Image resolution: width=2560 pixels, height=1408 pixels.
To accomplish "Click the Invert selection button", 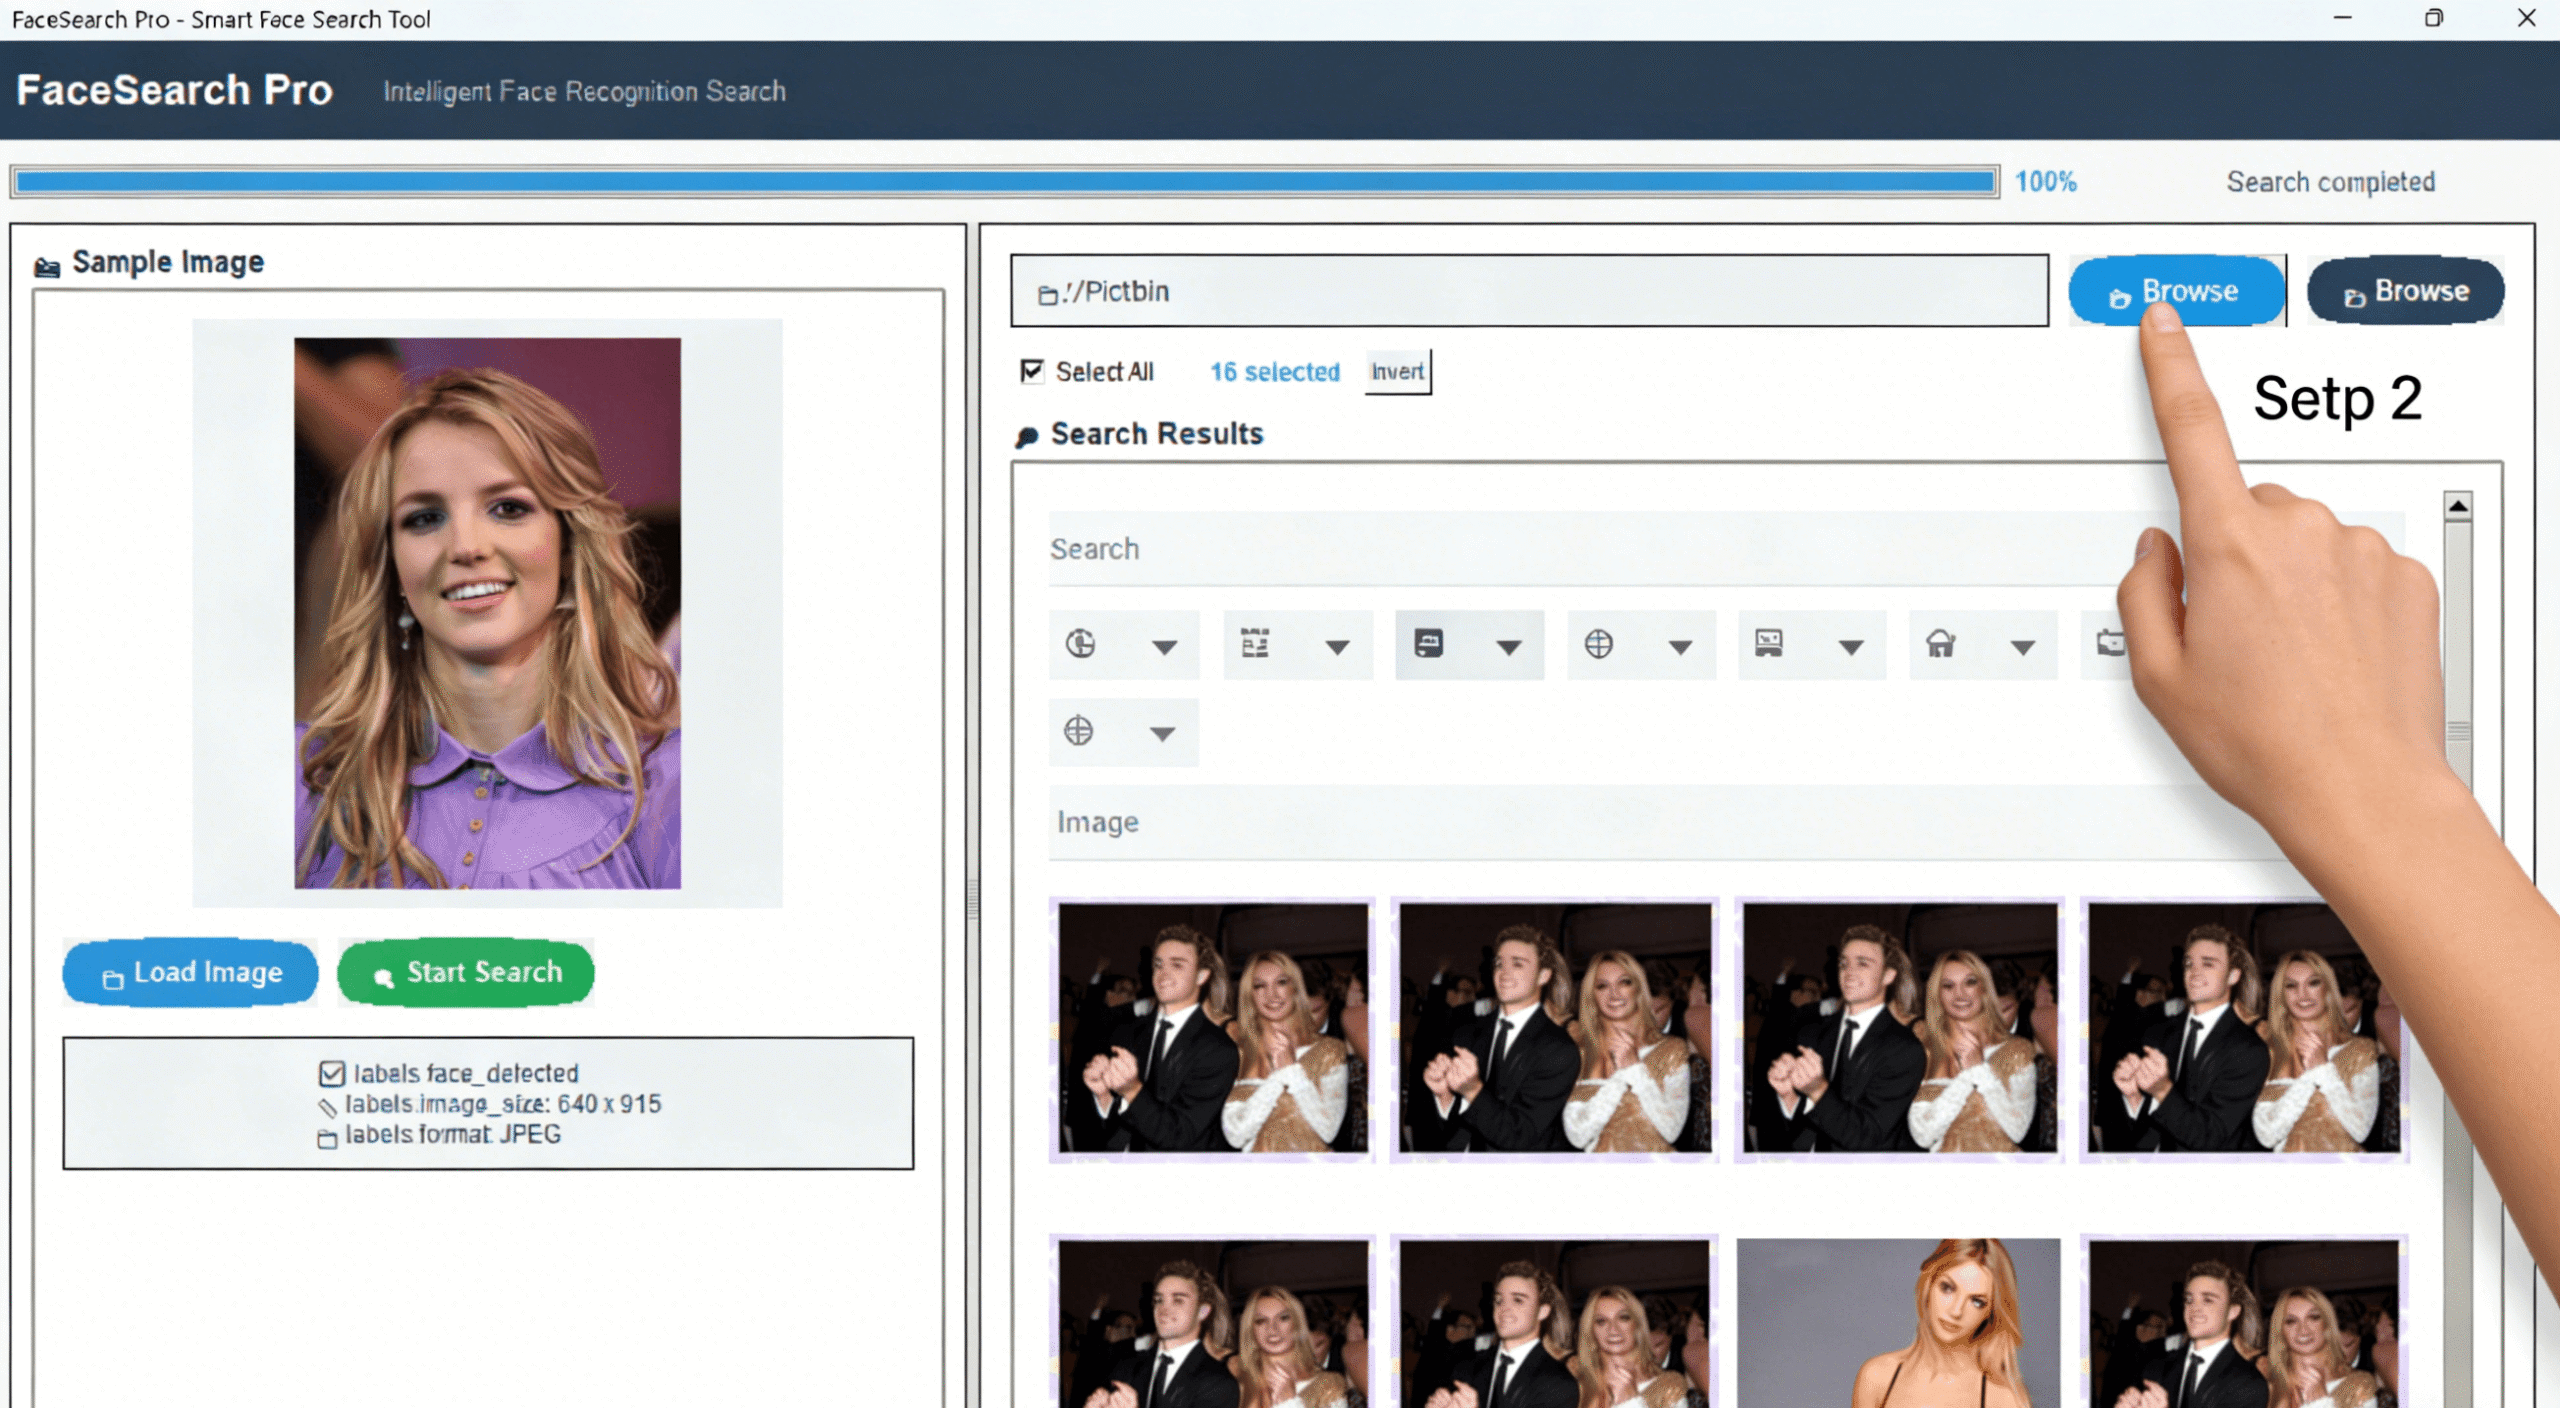I will (x=1397, y=372).
